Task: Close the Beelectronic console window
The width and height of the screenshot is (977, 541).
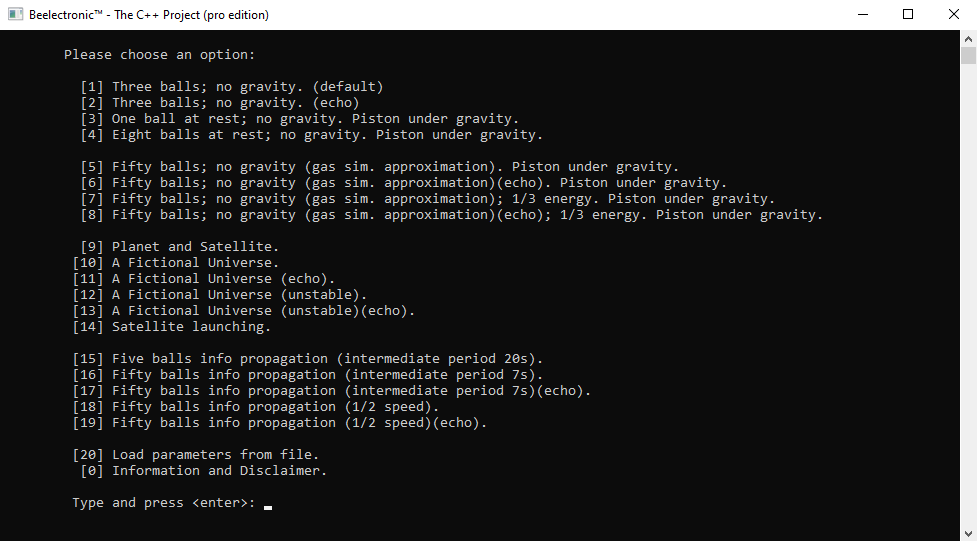Action: coord(954,15)
